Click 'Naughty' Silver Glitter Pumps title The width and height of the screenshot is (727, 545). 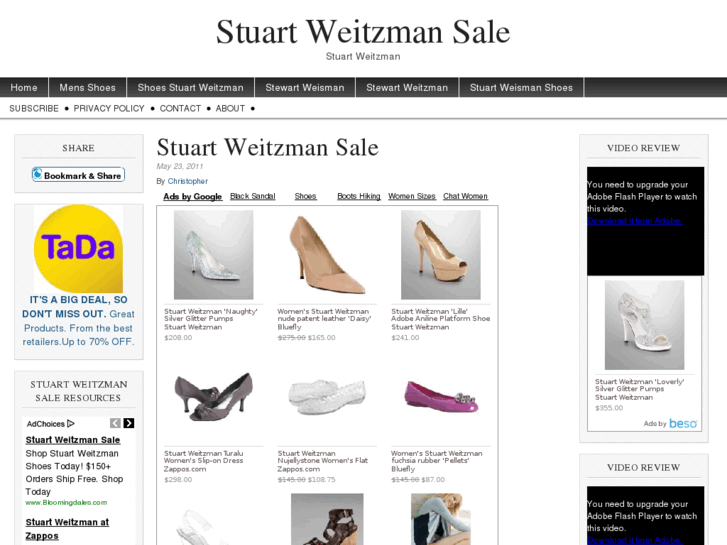pyautogui.click(x=211, y=315)
